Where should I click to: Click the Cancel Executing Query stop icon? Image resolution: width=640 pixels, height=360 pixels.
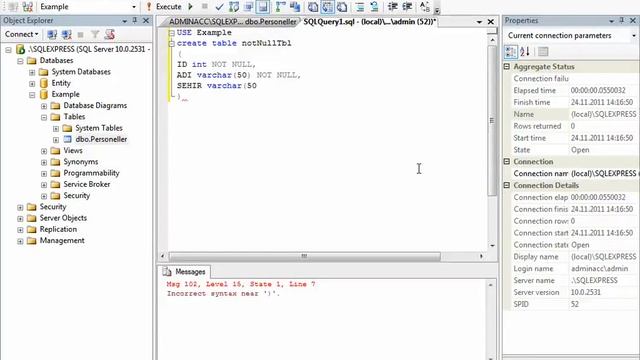pos(204,7)
